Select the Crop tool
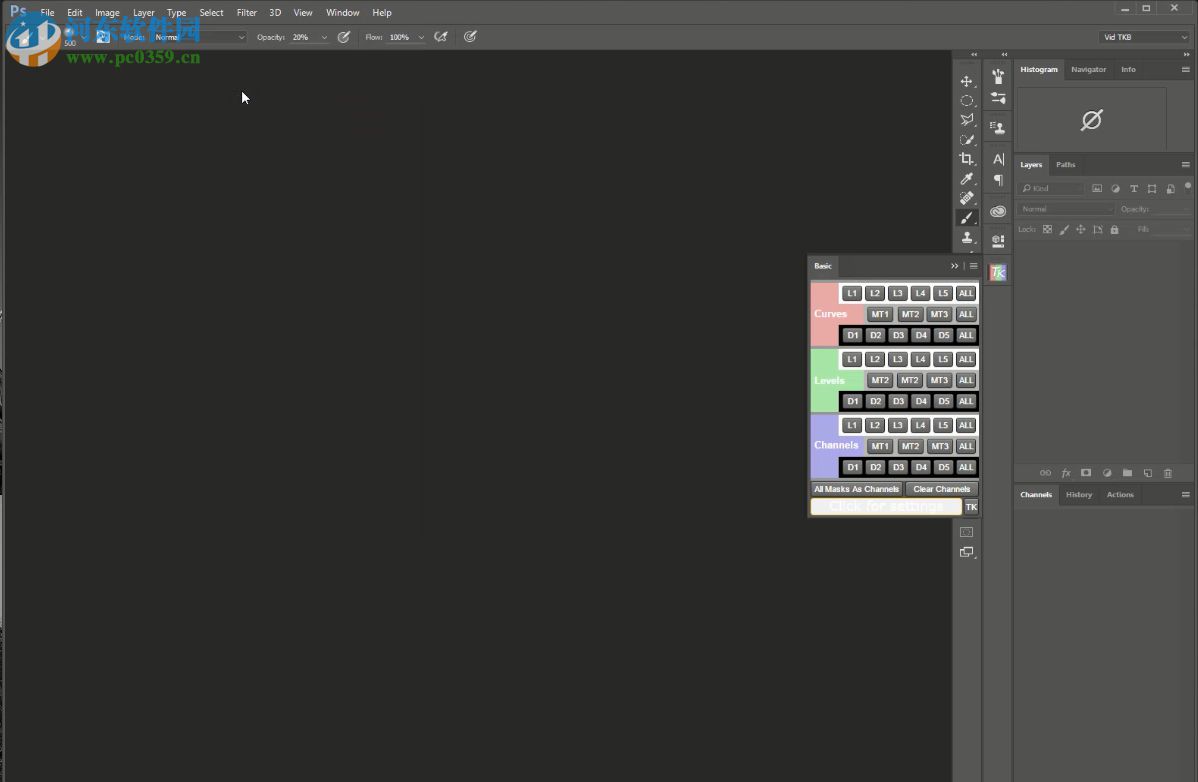The height and width of the screenshot is (782, 1198). tap(967, 157)
